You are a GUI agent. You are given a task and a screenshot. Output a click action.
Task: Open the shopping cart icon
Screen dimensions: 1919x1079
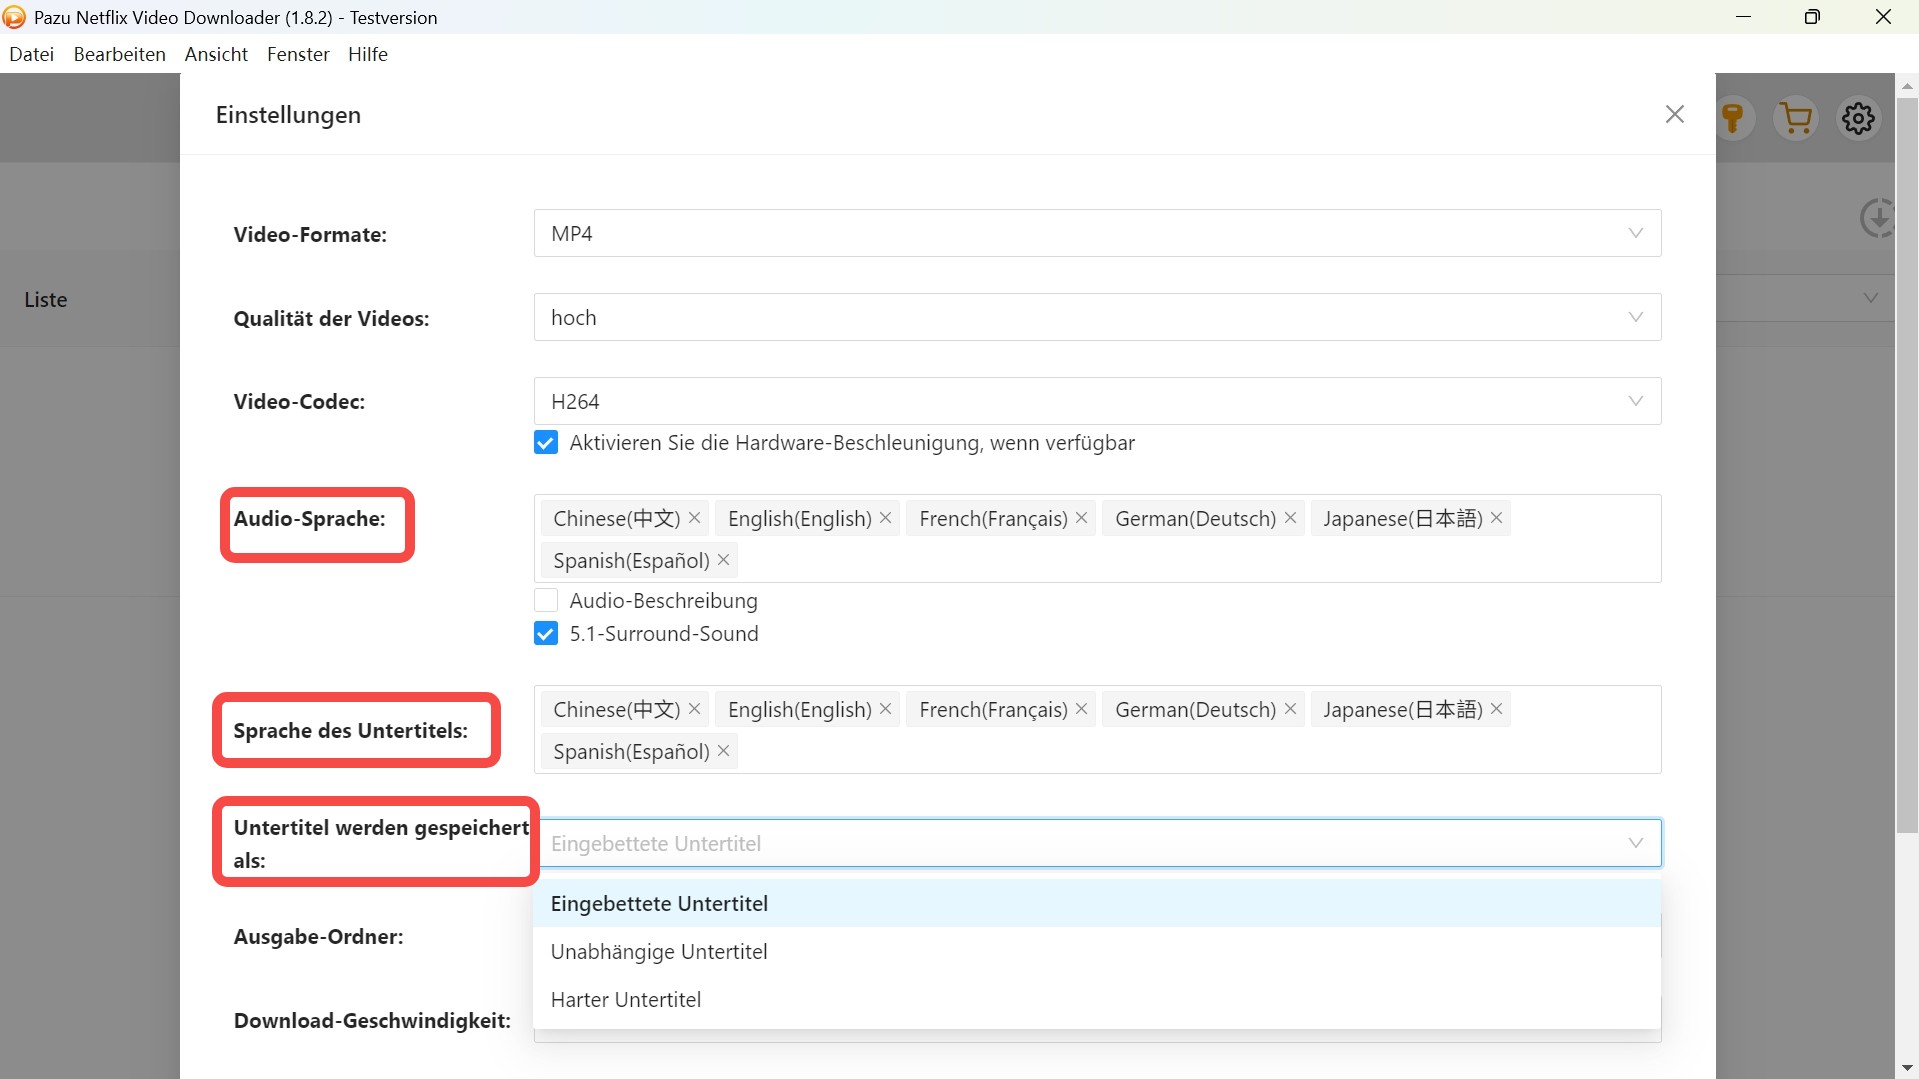1796,118
